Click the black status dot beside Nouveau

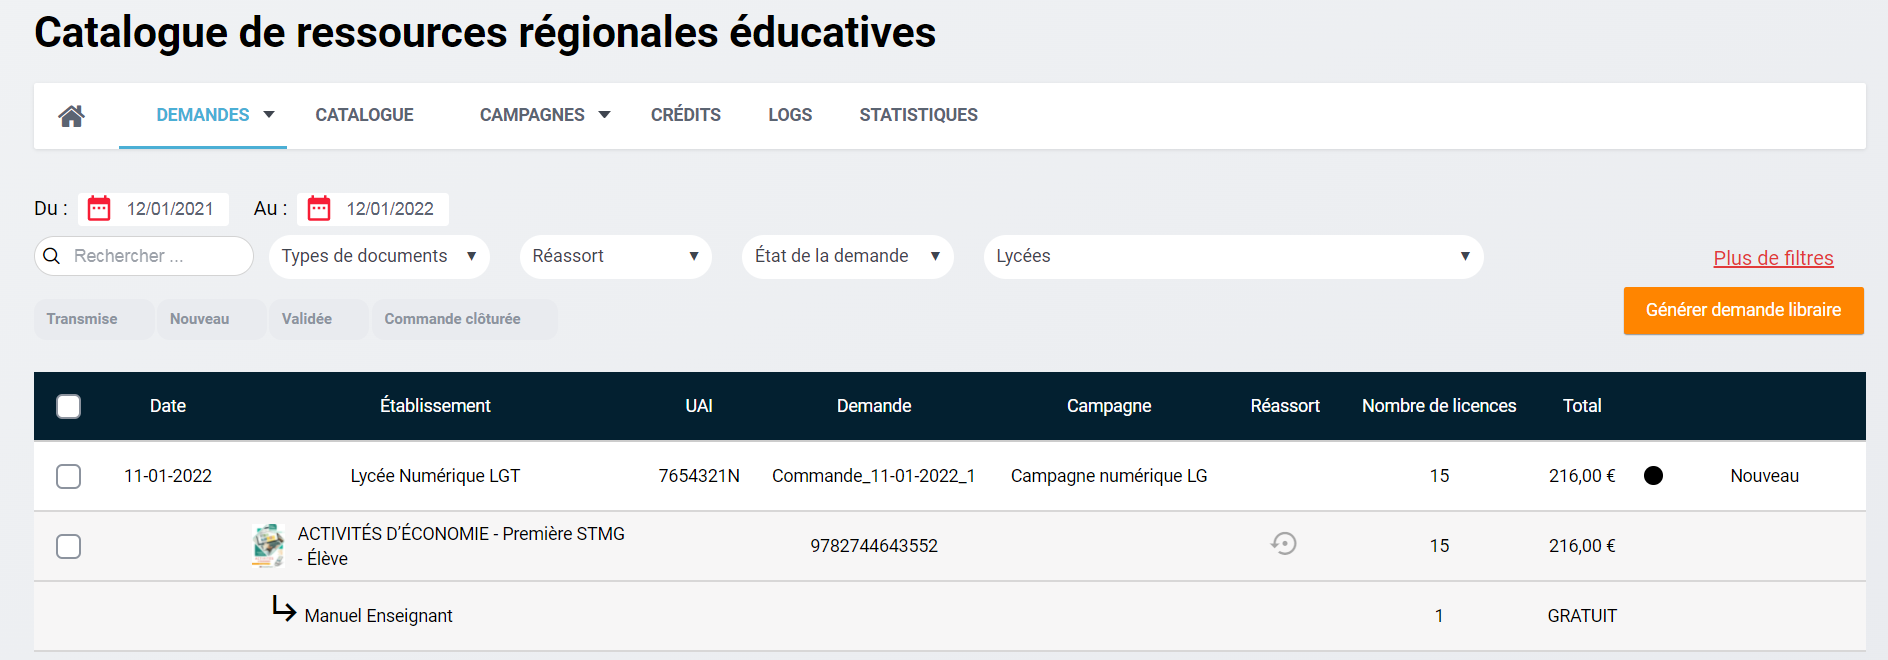pyautogui.click(x=1653, y=476)
